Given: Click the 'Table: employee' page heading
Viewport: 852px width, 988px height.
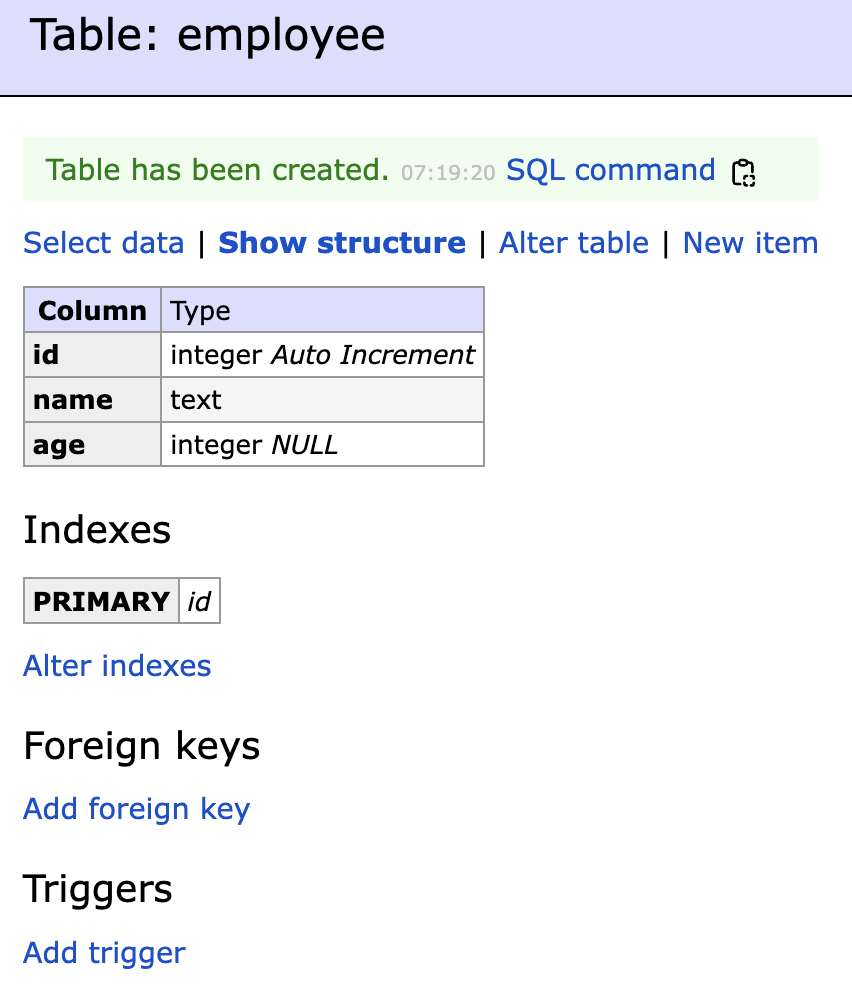Looking at the screenshot, I should click(x=208, y=36).
